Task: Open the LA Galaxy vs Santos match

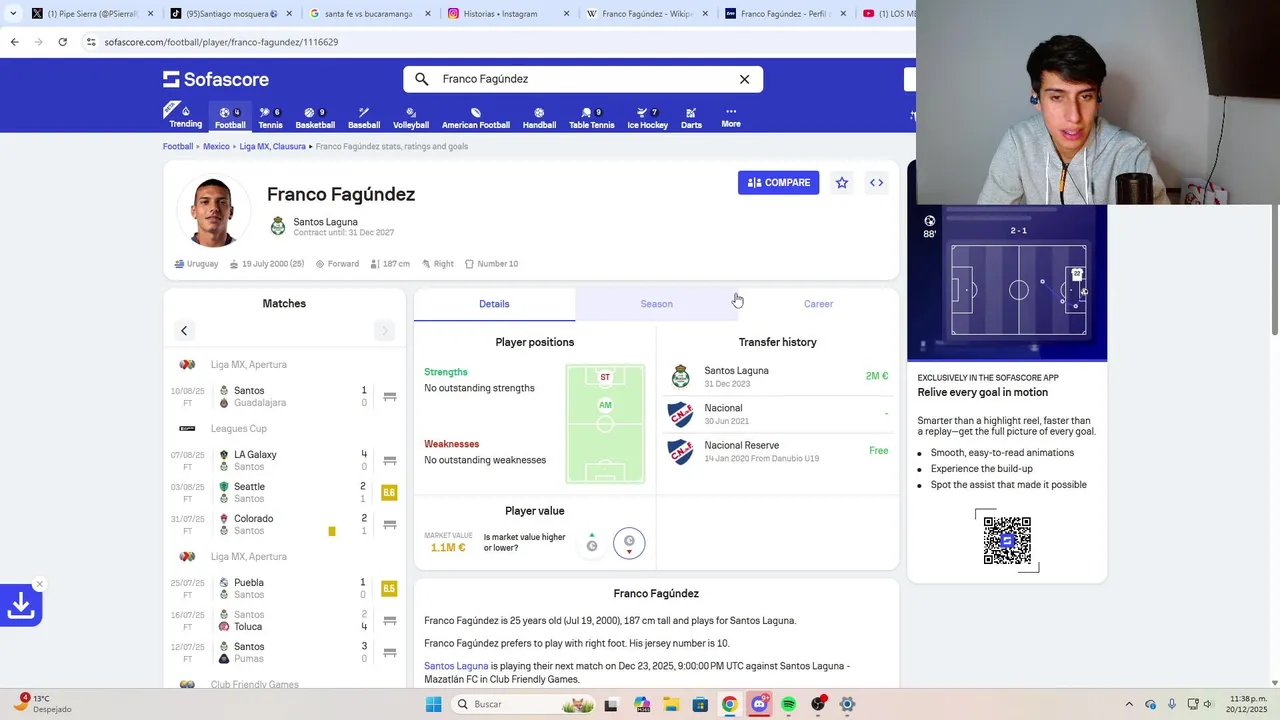Action: click(284, 461)
